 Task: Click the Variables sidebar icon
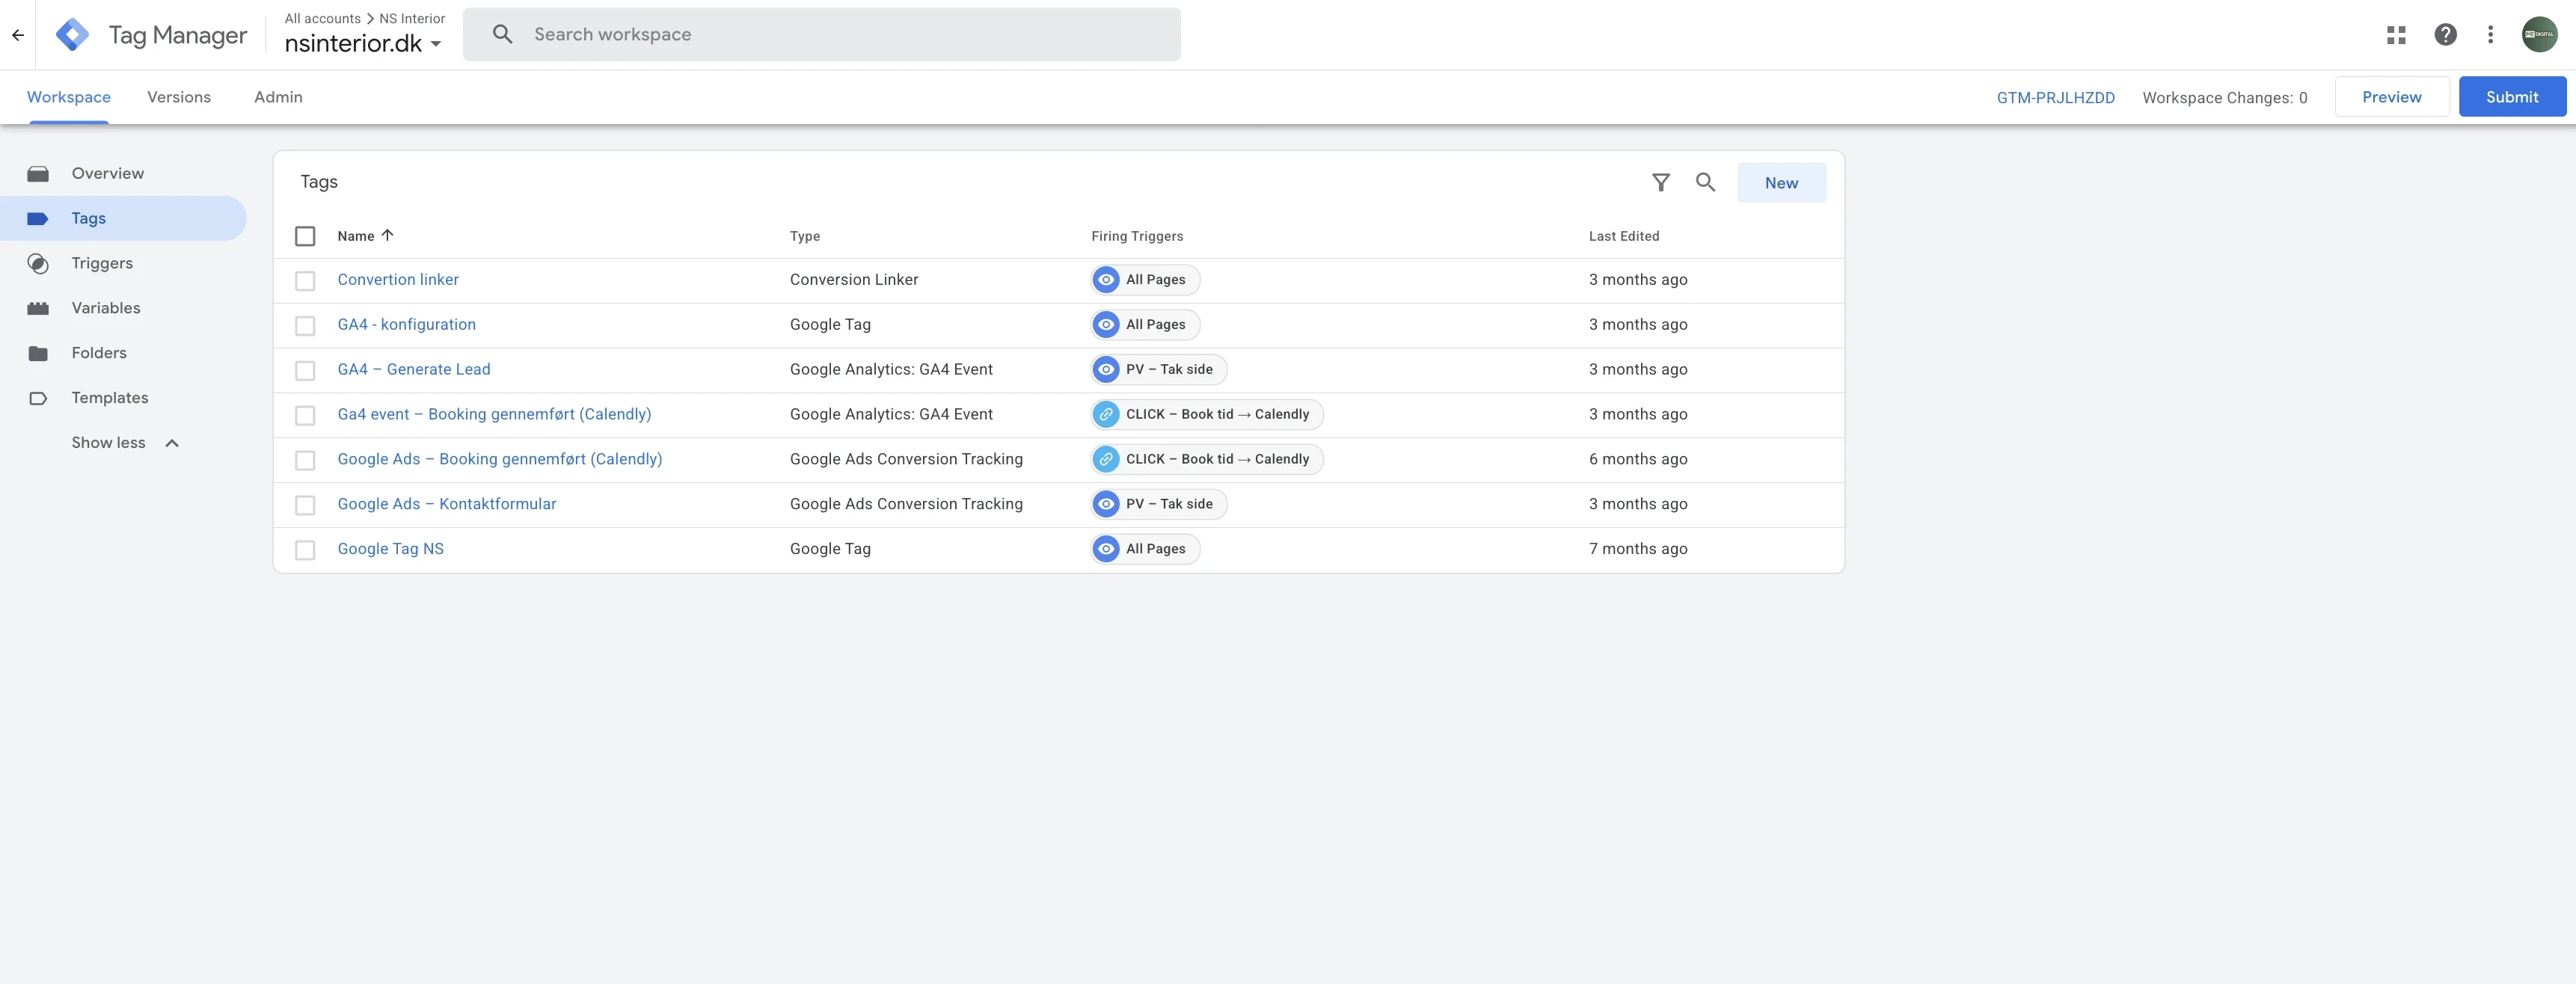click(x=38, y=308)
